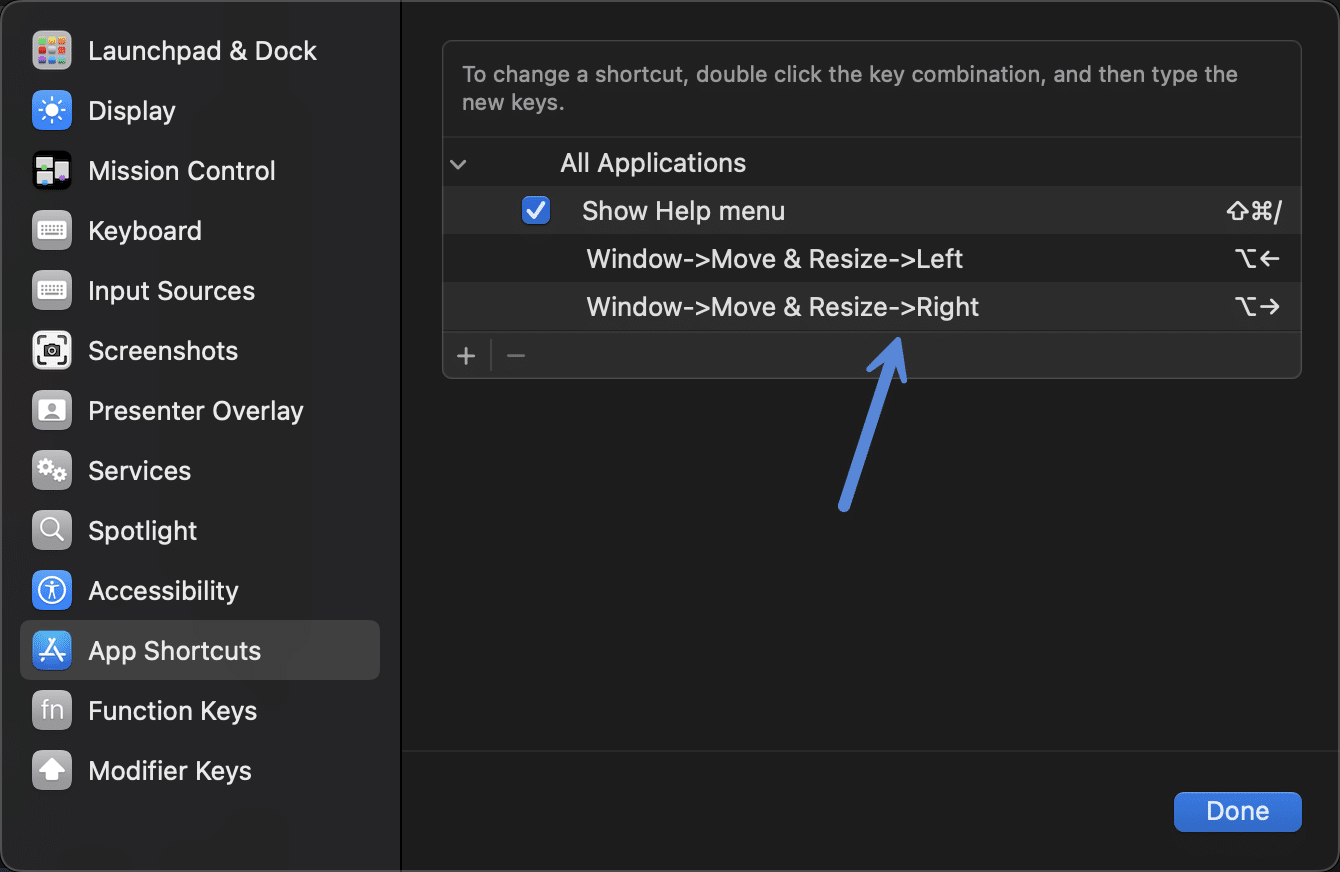Click the Modifier Keys arrow icon

tap(51, 770)
